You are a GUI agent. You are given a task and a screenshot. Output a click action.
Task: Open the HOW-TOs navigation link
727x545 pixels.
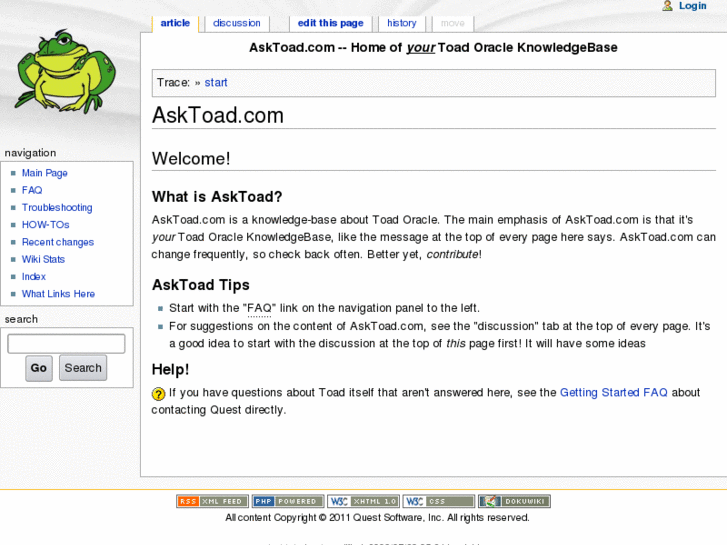pyautogui.click(x=46, y=225)
